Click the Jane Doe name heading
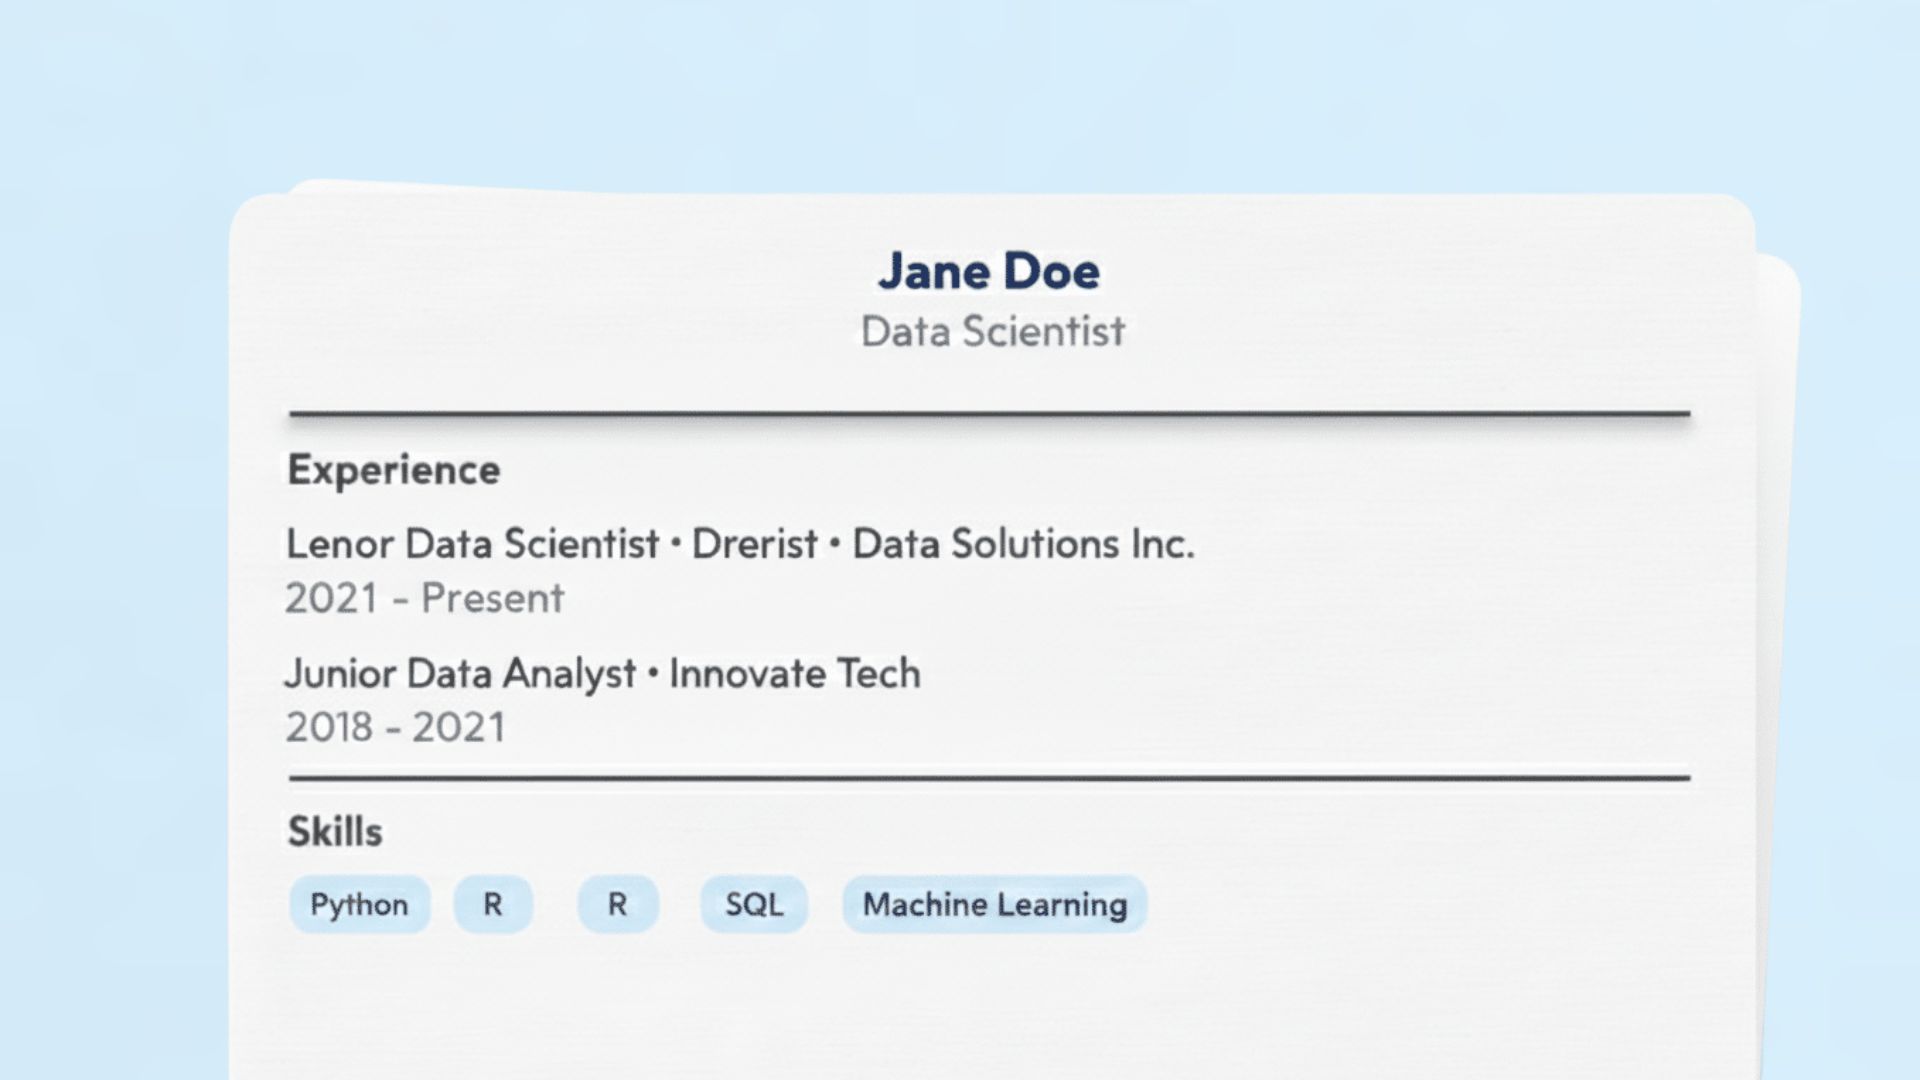 pyautogui.click(x=989, y=272)
